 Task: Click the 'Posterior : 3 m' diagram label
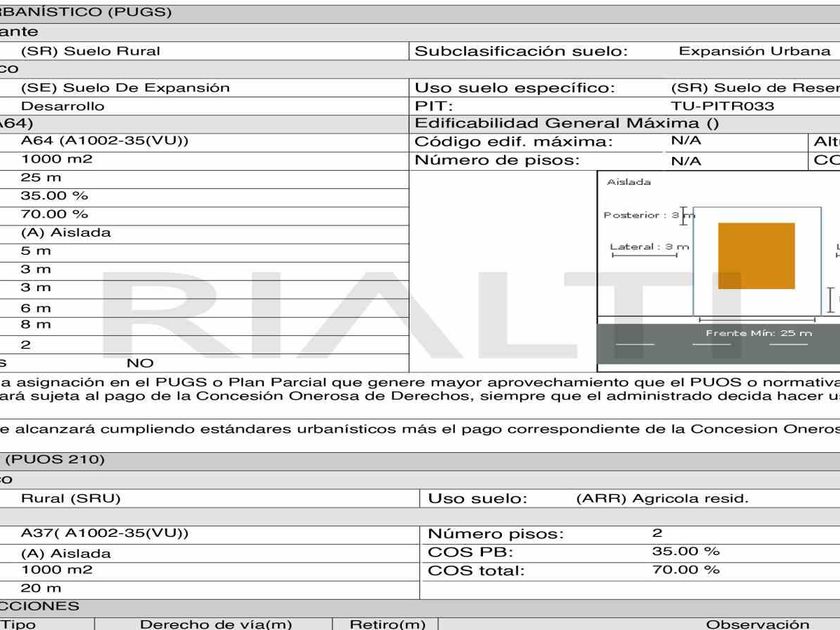[x=648, y=215]
